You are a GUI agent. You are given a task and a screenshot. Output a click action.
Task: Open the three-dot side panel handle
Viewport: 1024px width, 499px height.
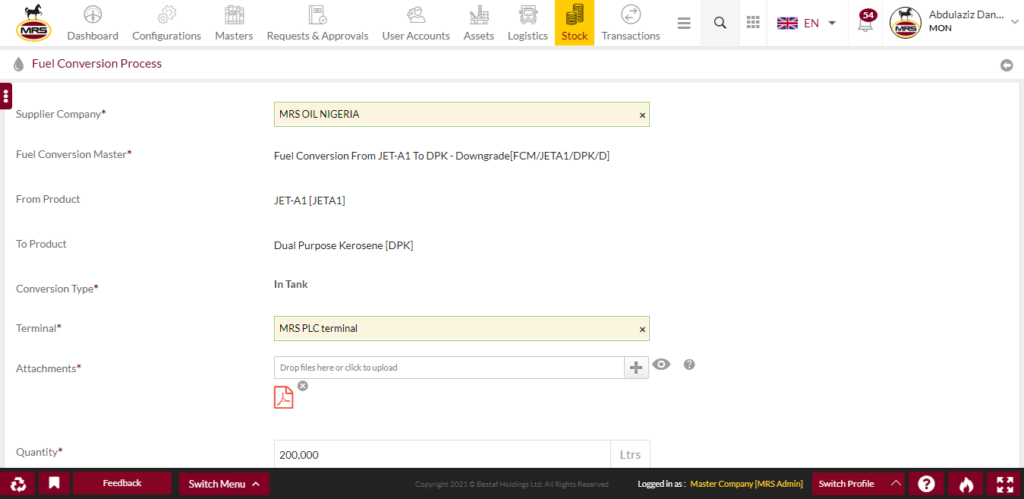click(x=6, y=97)
